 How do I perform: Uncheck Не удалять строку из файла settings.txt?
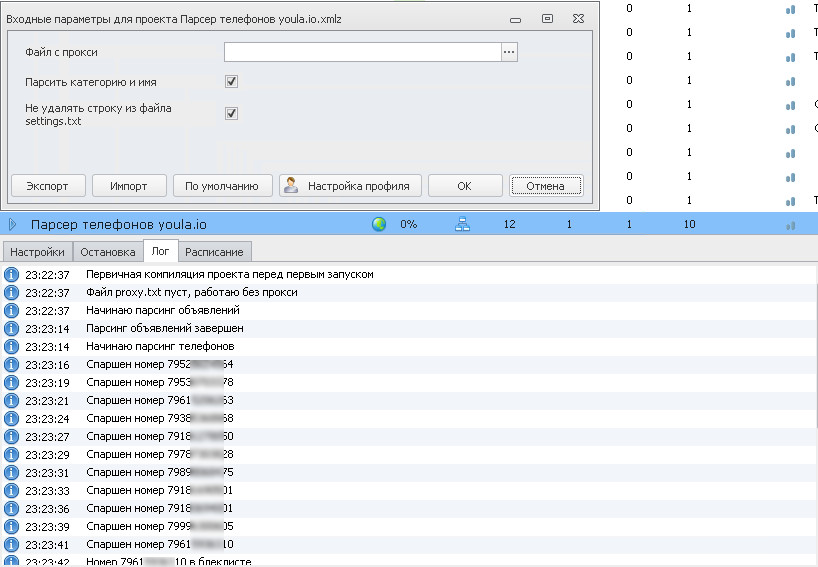coord(231,113)
